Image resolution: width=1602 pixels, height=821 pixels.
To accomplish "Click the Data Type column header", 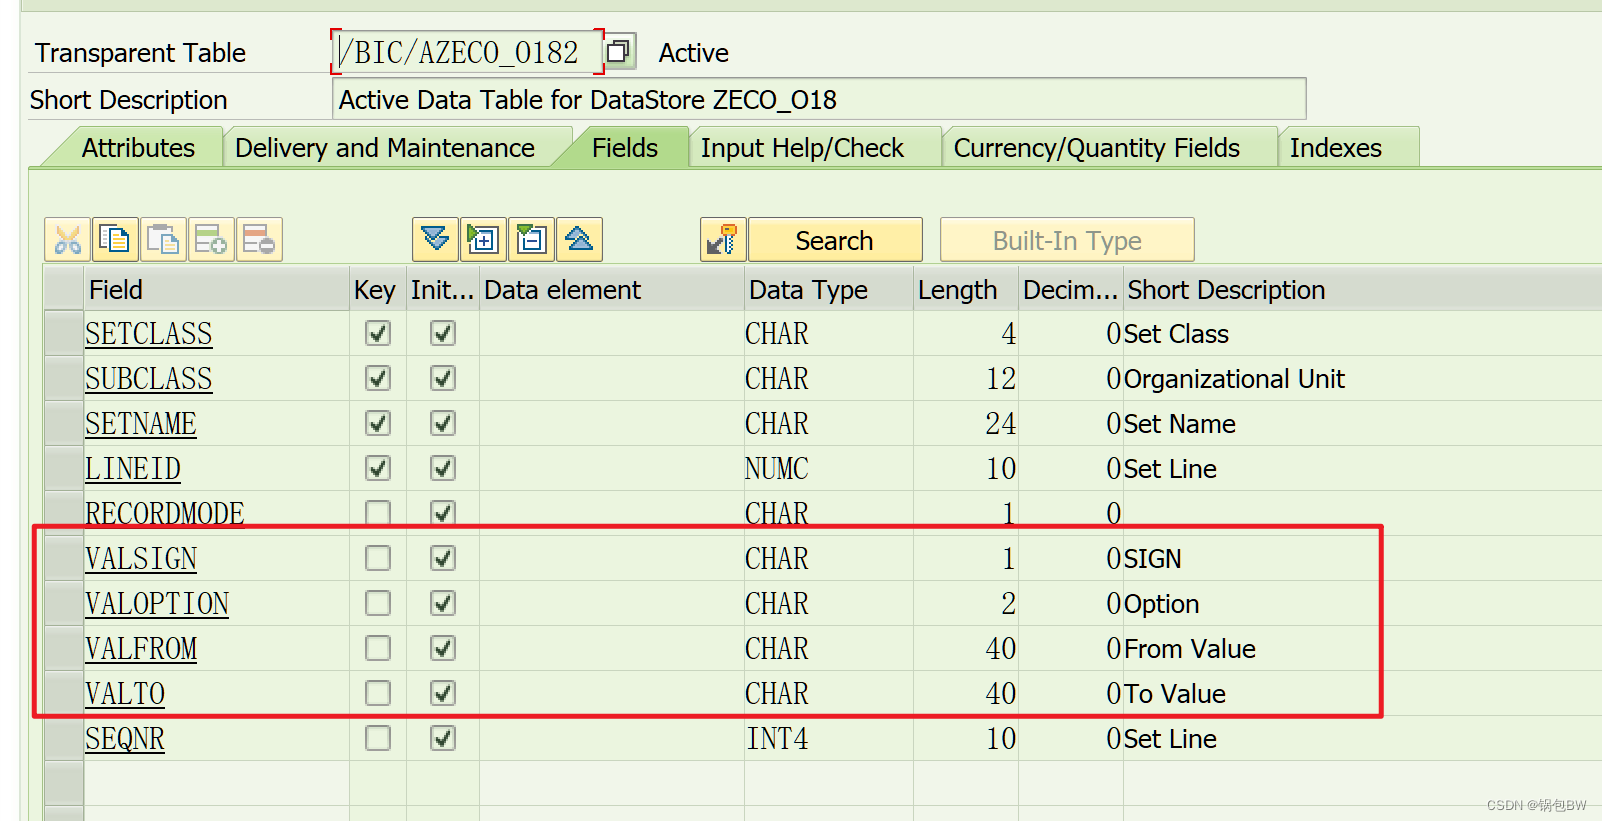I will pyautogui.click(x=829, y=289).
